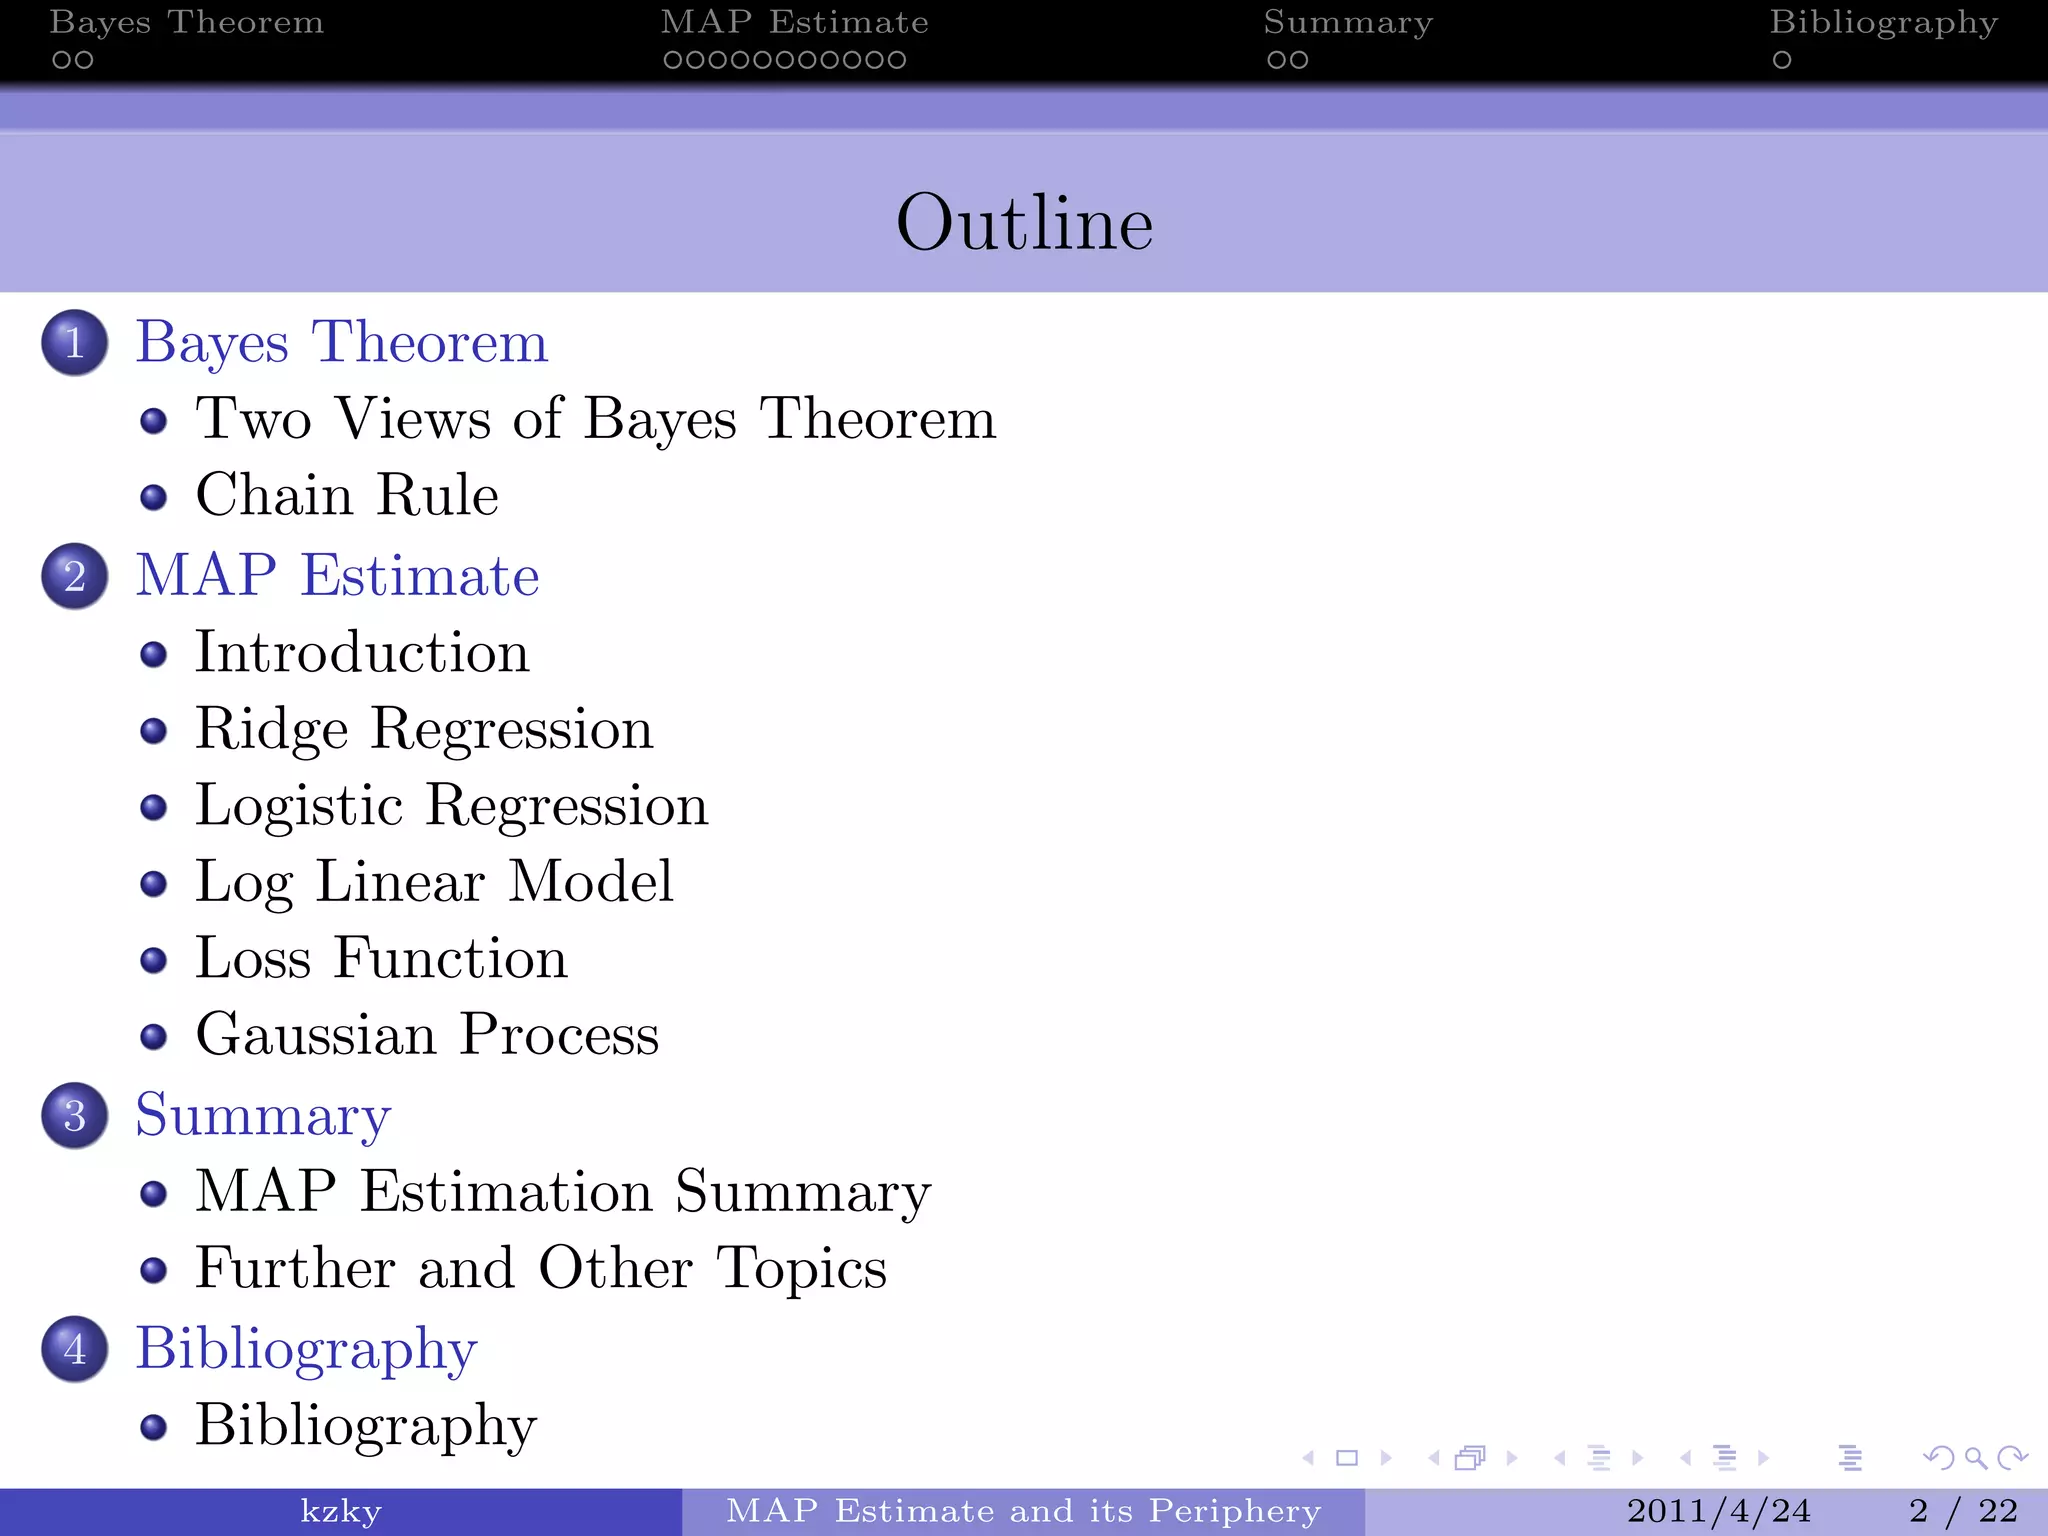
Task: Click the previous slide arrow icon
Action: 1308,1458
